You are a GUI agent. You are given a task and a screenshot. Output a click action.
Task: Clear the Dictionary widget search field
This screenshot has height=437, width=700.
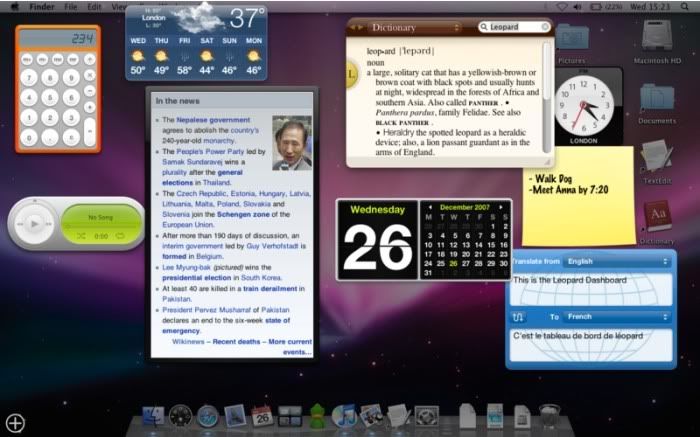click(x=545, y=27)
